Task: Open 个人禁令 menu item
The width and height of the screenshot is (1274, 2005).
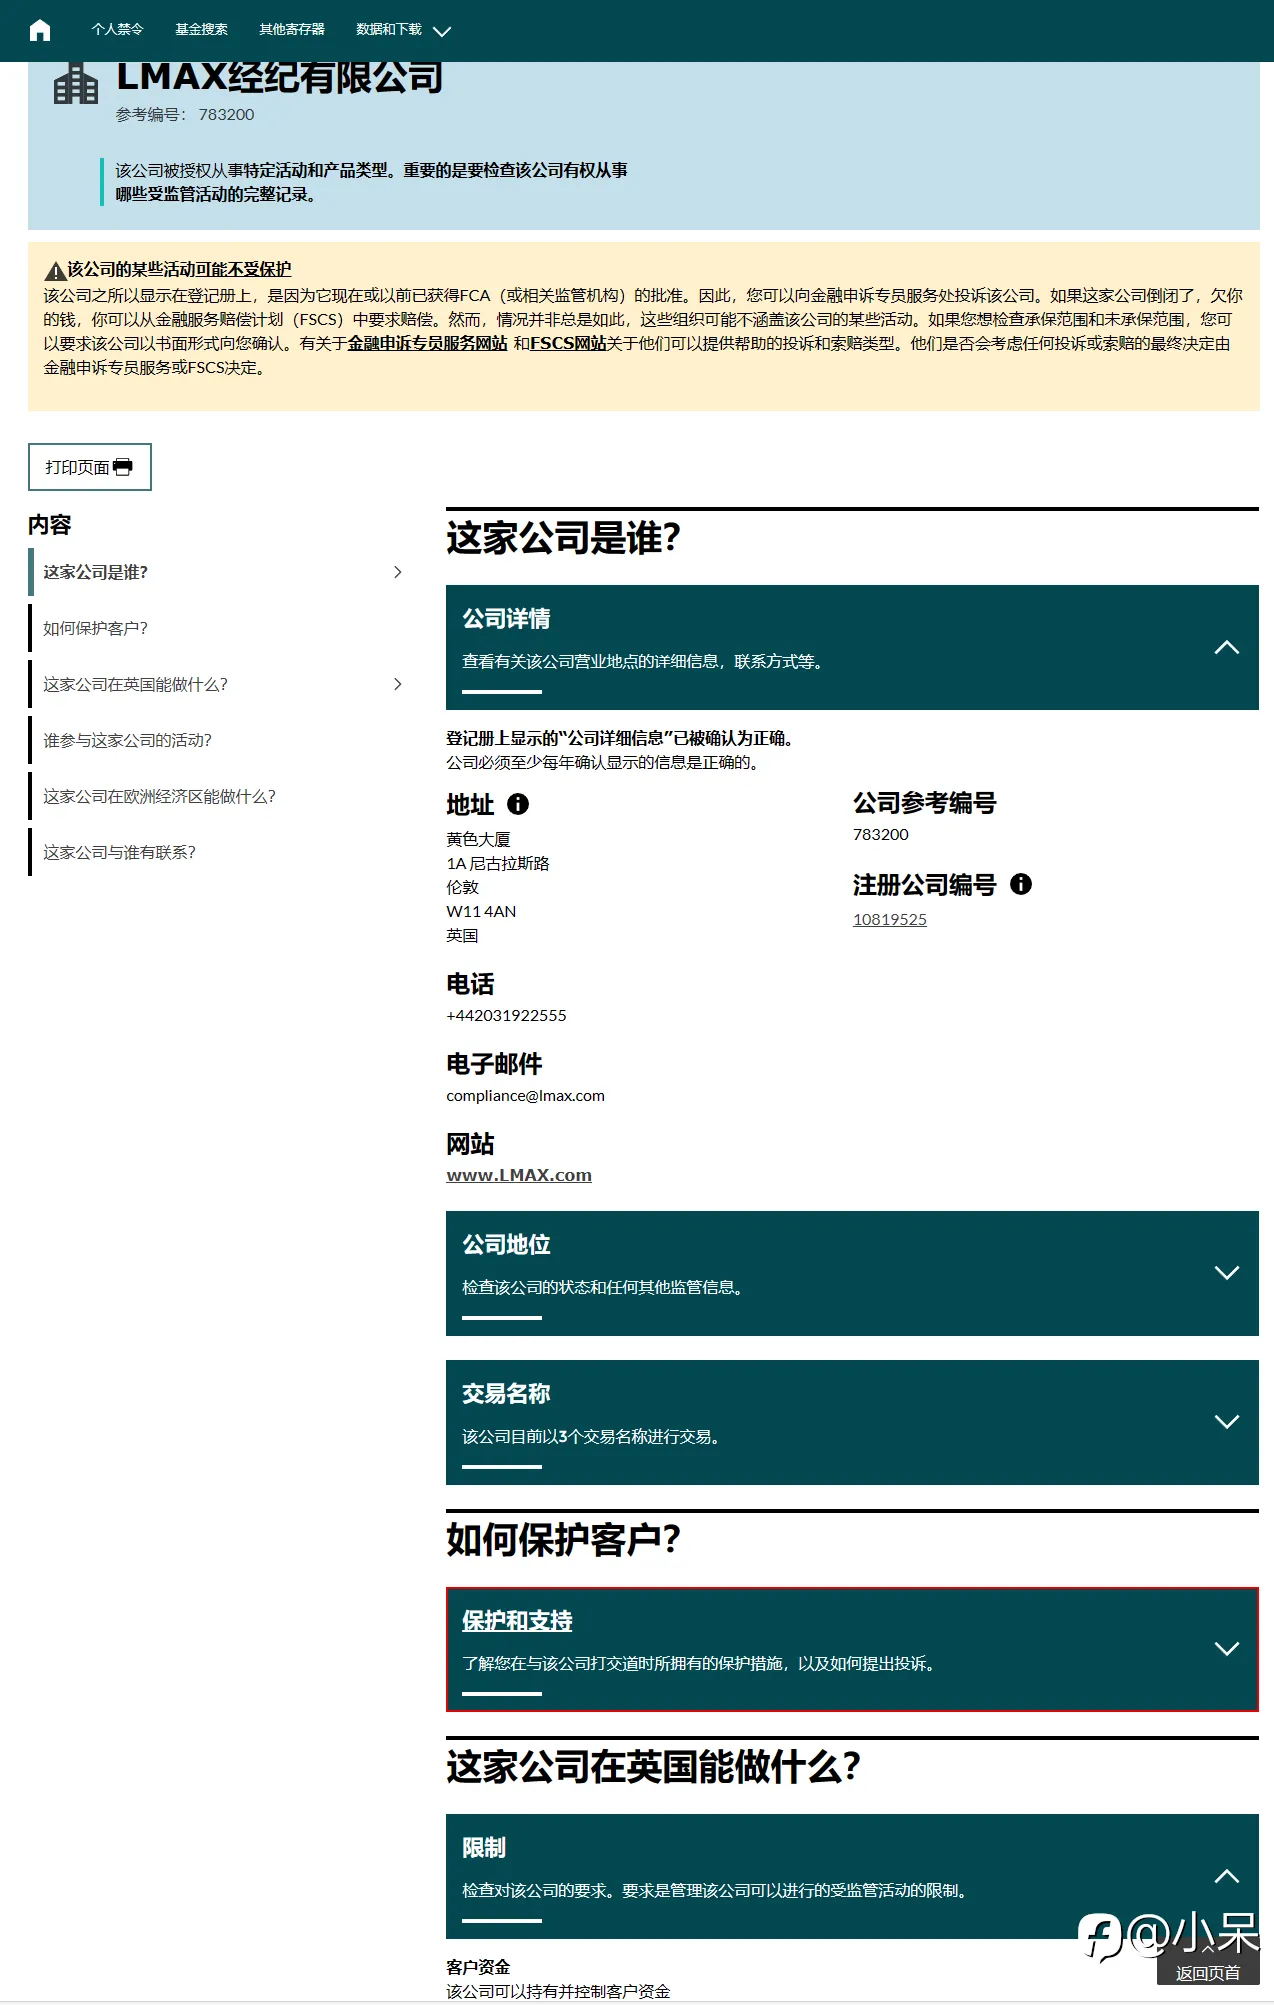Action: [x=117, y=30]
